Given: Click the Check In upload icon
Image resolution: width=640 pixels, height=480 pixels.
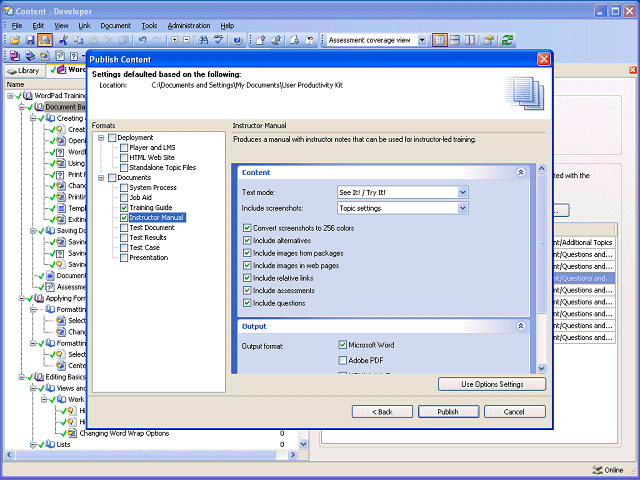Looking at the screenshot, I should pyautogui.click(x=261, y=40).
